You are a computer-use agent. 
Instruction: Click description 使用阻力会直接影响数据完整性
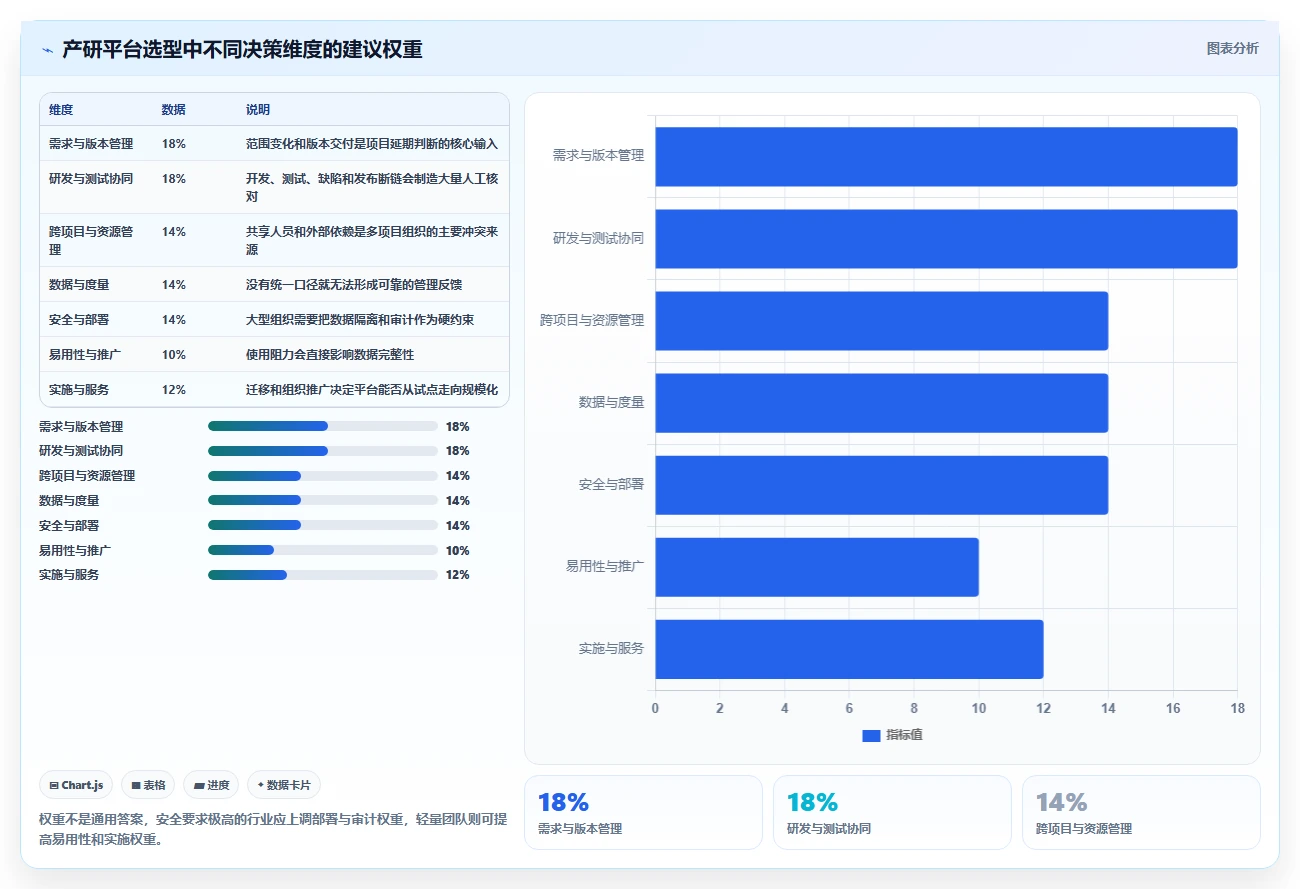(x=330, y=355)
